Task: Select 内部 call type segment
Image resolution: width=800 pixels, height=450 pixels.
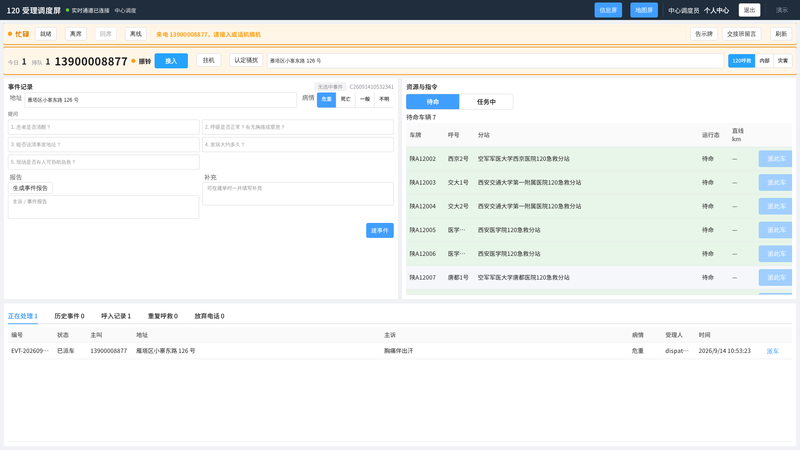Action: (x=764, y=61)
